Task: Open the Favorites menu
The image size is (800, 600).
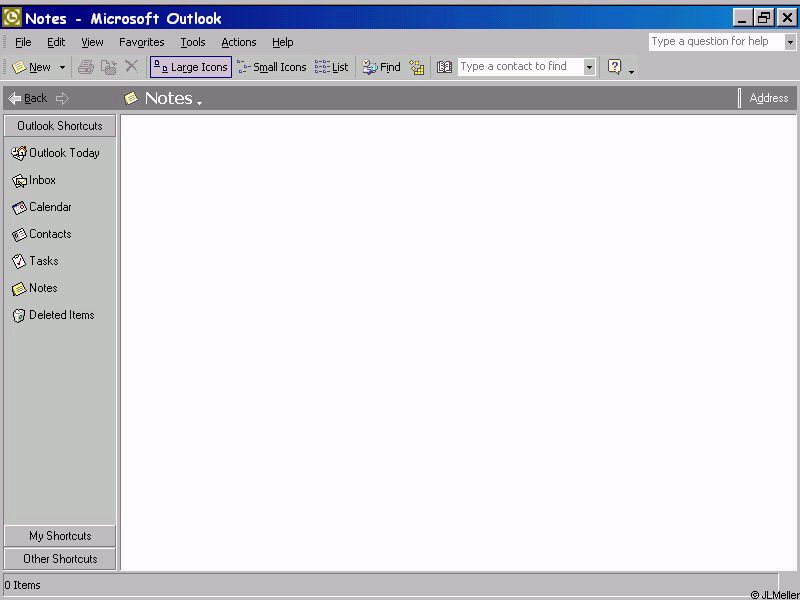Action: tap(141, 42)
